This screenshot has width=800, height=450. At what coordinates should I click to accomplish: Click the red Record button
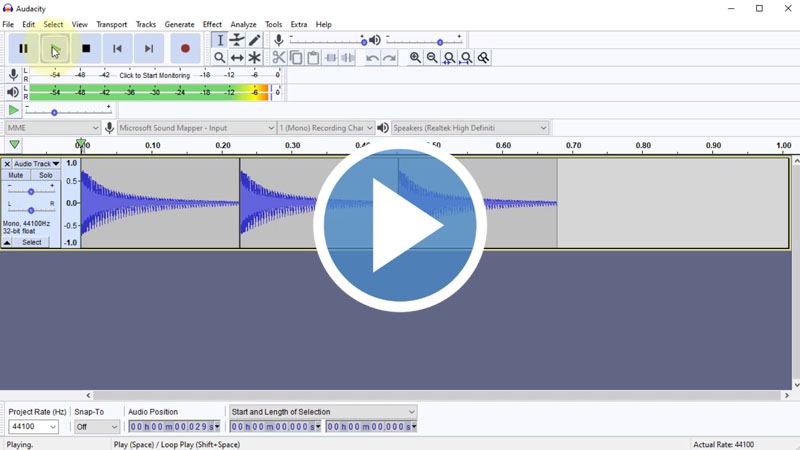185,48
